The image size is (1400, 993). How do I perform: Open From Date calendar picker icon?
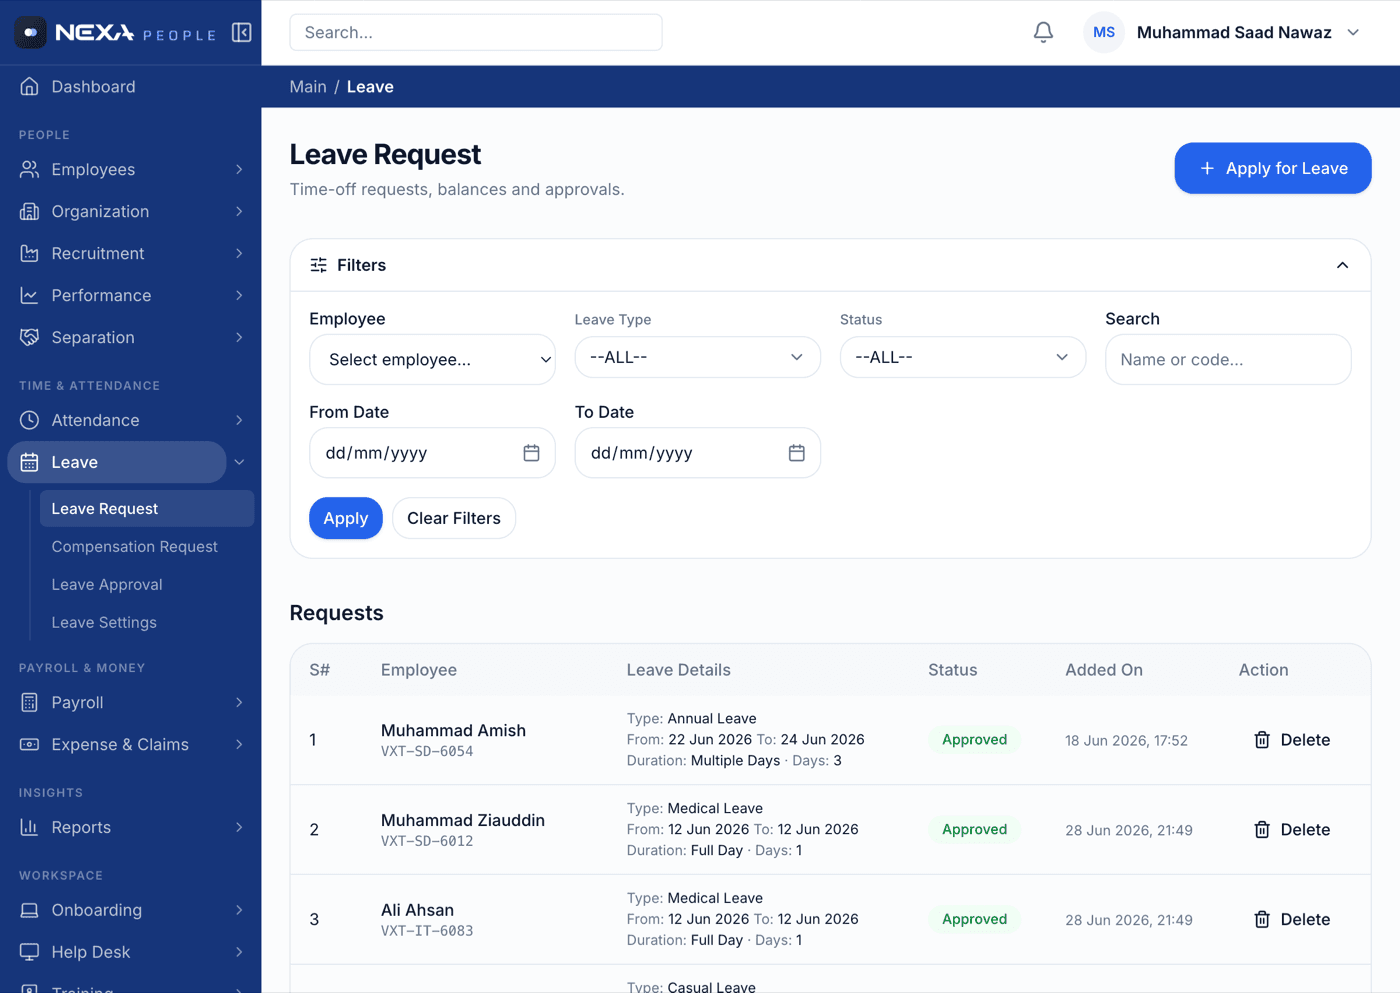point(531,454)
